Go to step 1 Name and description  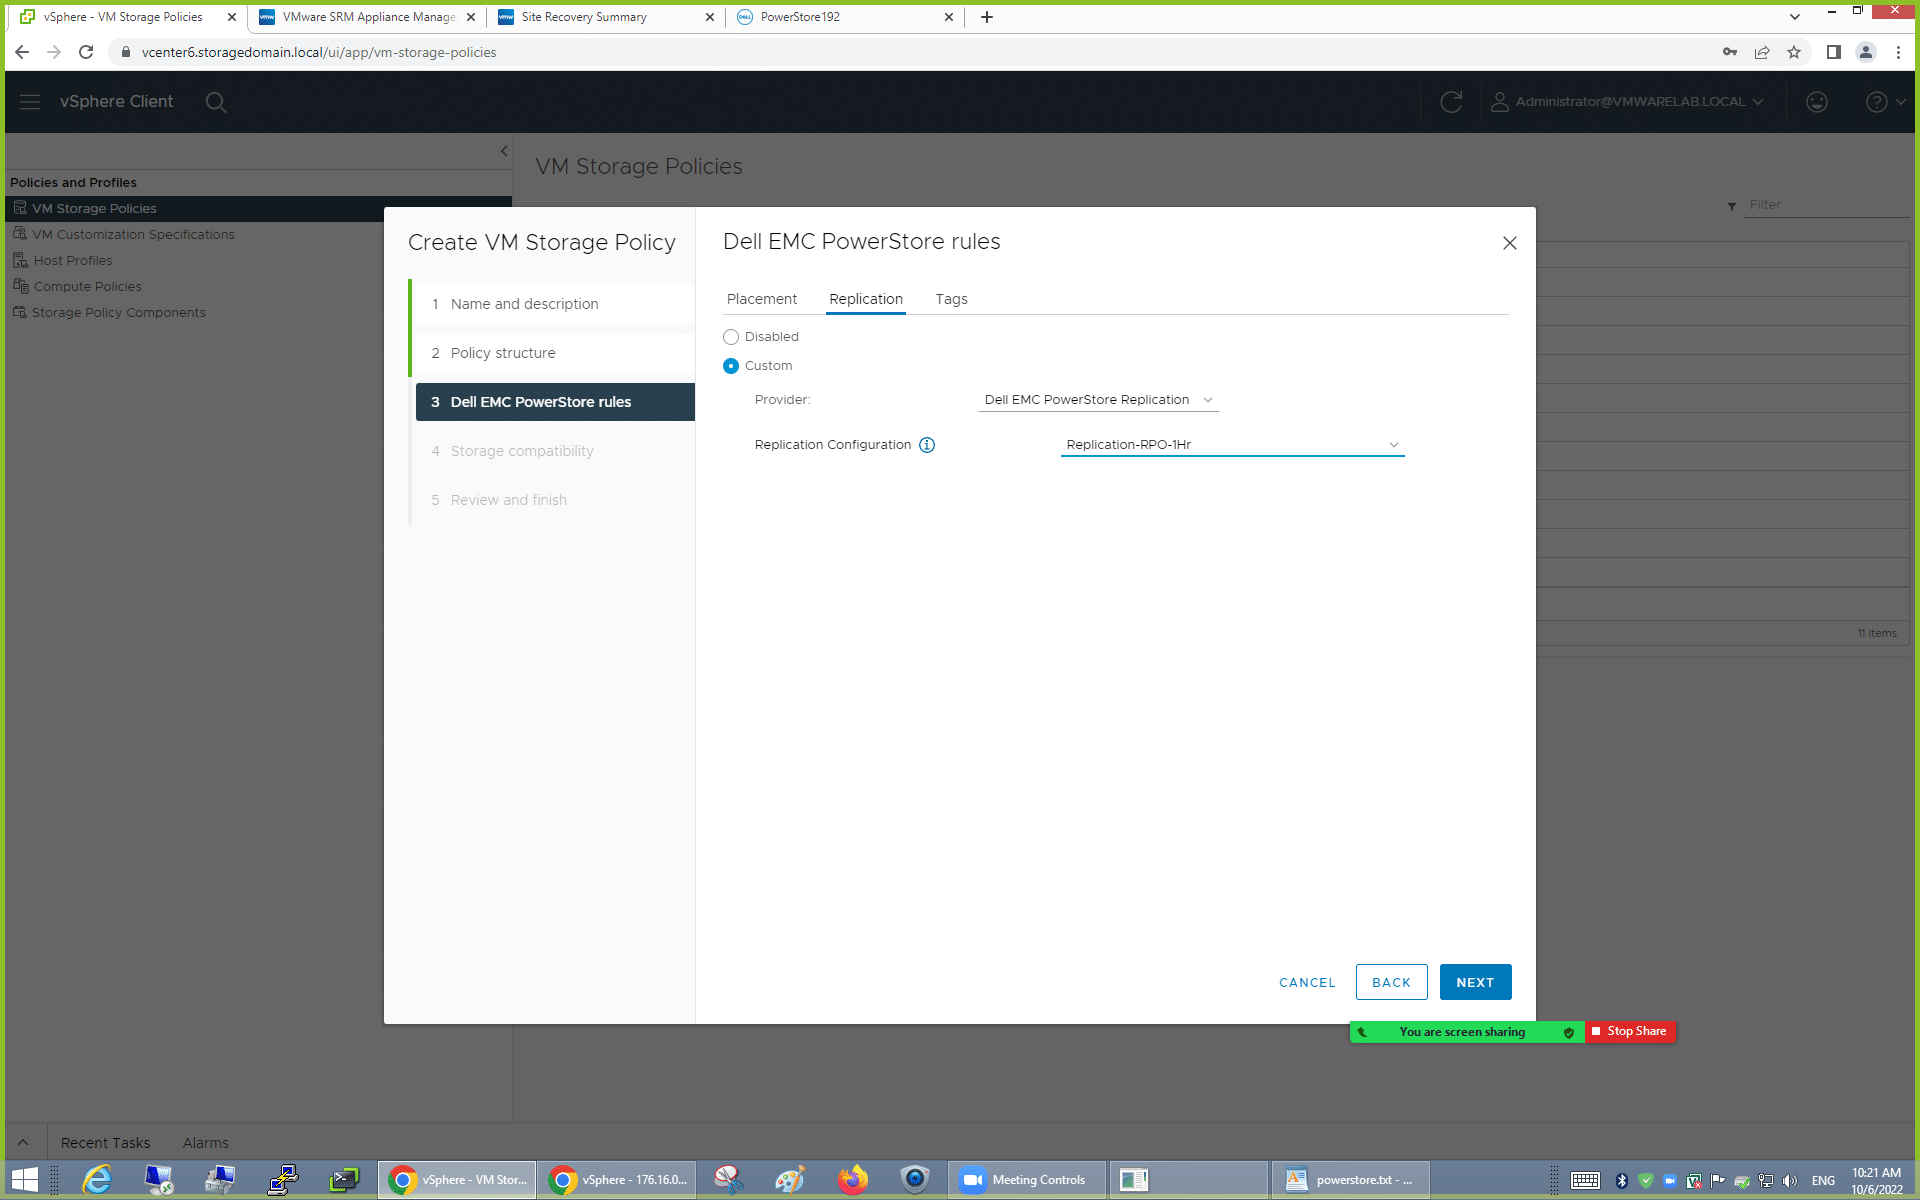(x=553, y=304)
